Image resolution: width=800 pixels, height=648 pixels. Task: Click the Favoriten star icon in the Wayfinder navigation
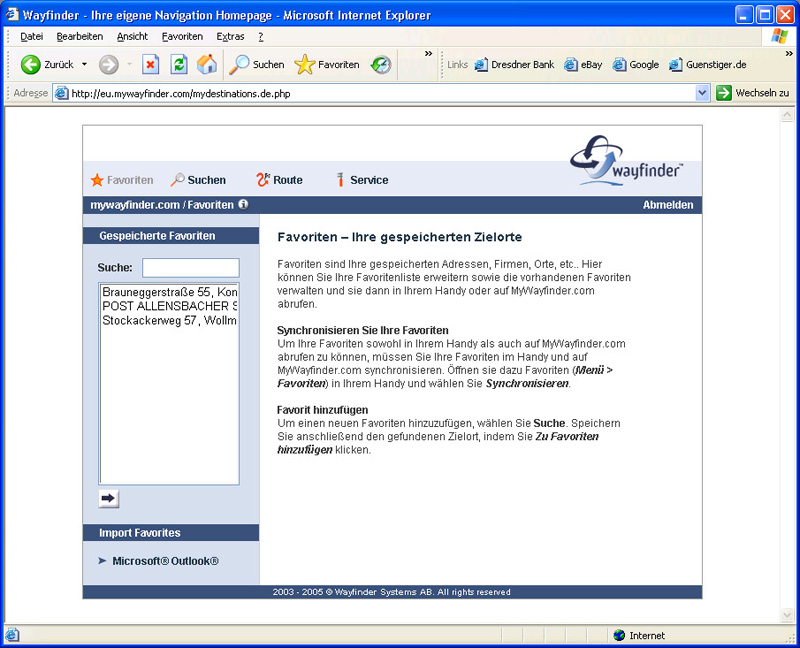(x=97, y=180)
